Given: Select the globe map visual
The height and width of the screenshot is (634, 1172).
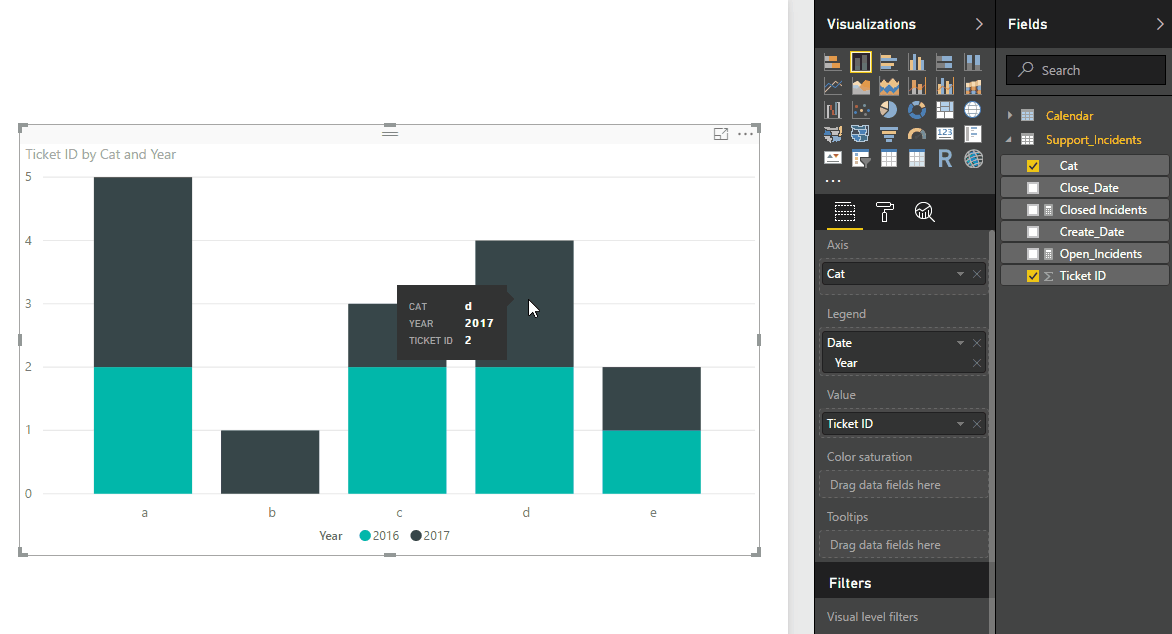Looking at the screenshot, I should point(972,110).
